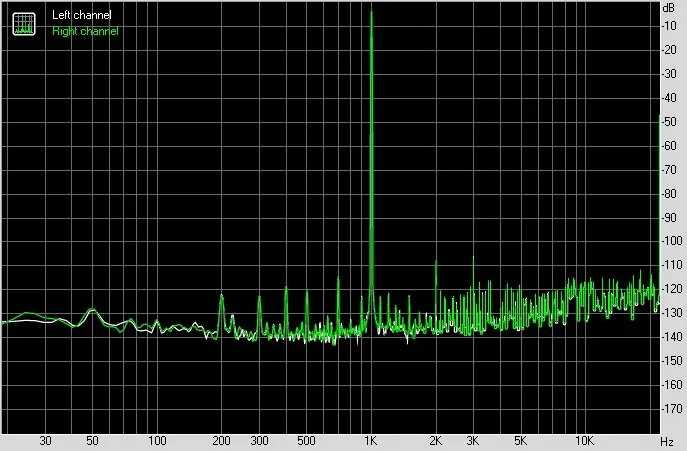Click the -50 dB axis label
Viewport: 687px width, 451px height.
pos(669,122)
